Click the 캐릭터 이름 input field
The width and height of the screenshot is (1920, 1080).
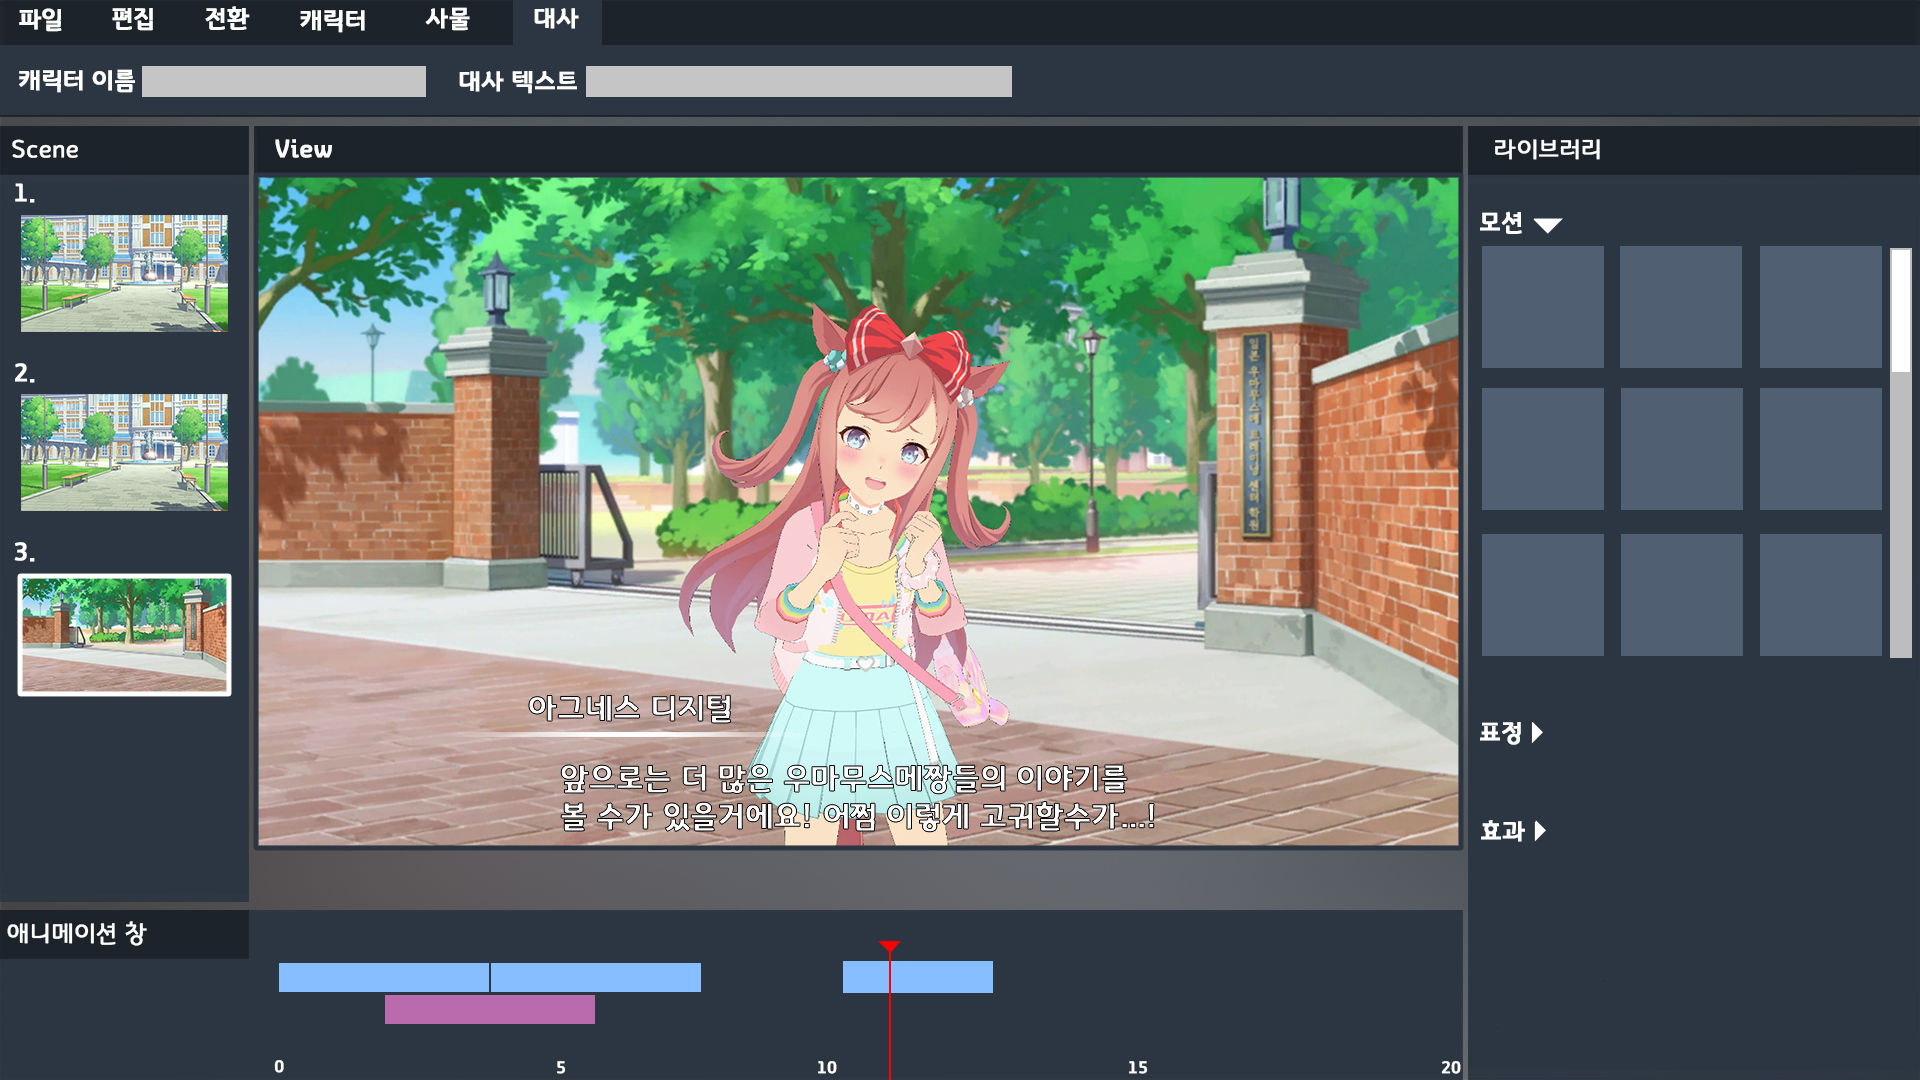coord(284,81)
